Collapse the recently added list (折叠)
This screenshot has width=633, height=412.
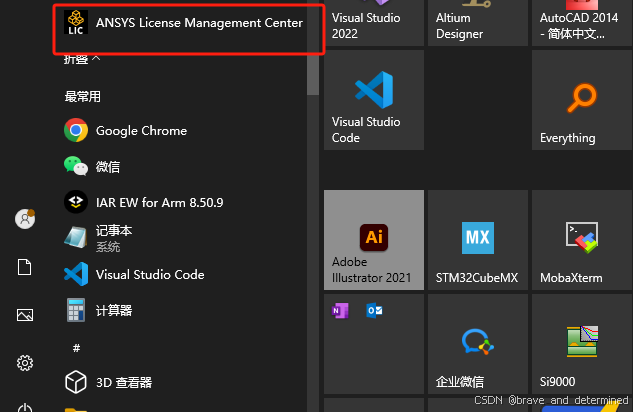pos(82,59)
